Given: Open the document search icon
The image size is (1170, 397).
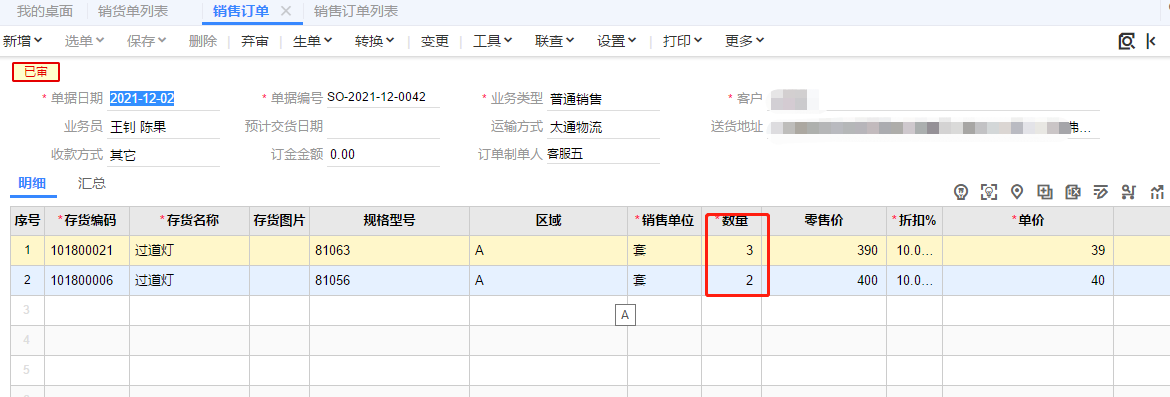Looking at the screenshot, I should (x=1127, y=41).
